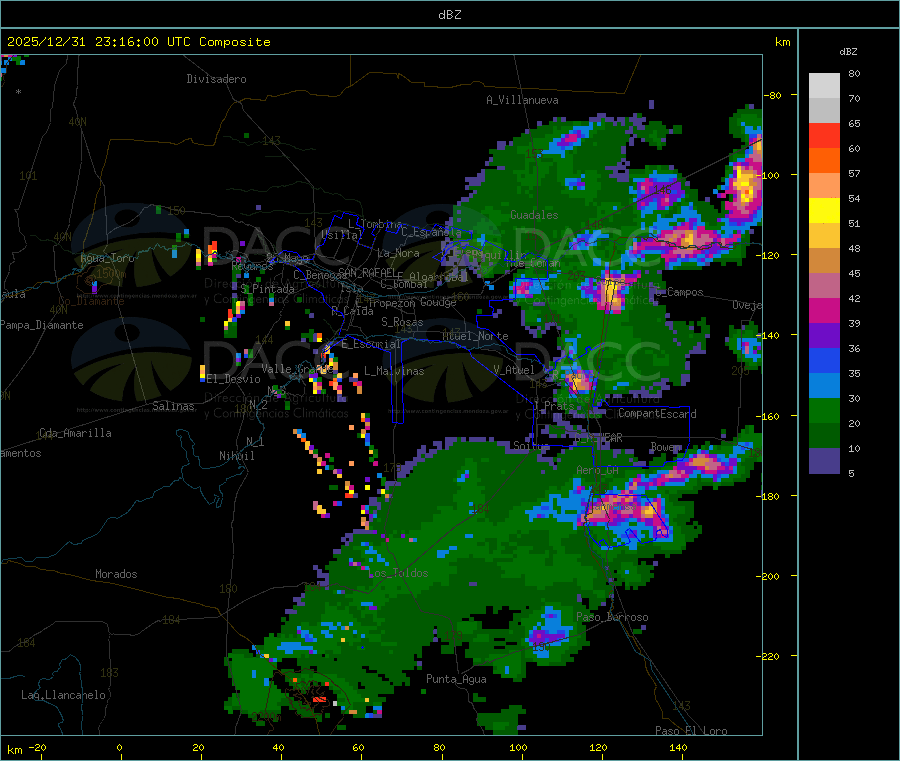Click the km label at top right
900x761 pixels.
click(782, 42)
